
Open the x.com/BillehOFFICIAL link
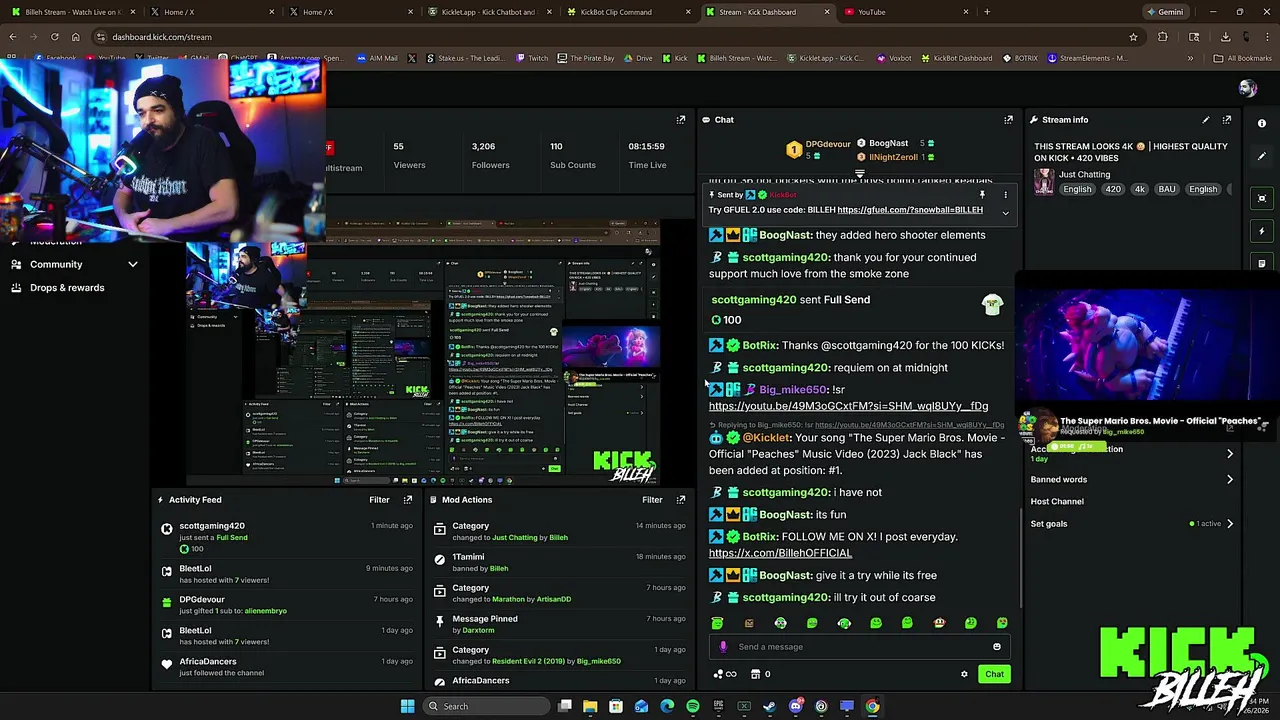pos(780,553)
